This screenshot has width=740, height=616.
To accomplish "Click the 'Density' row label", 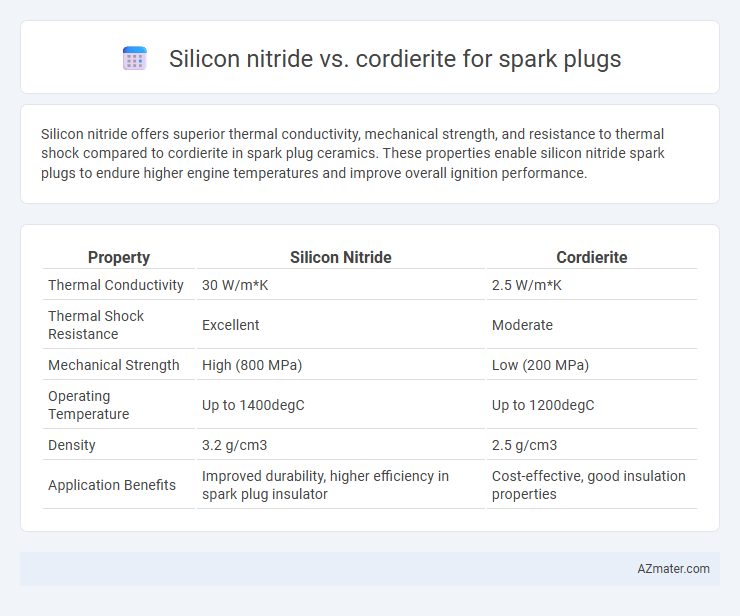I will pos(72,445).
